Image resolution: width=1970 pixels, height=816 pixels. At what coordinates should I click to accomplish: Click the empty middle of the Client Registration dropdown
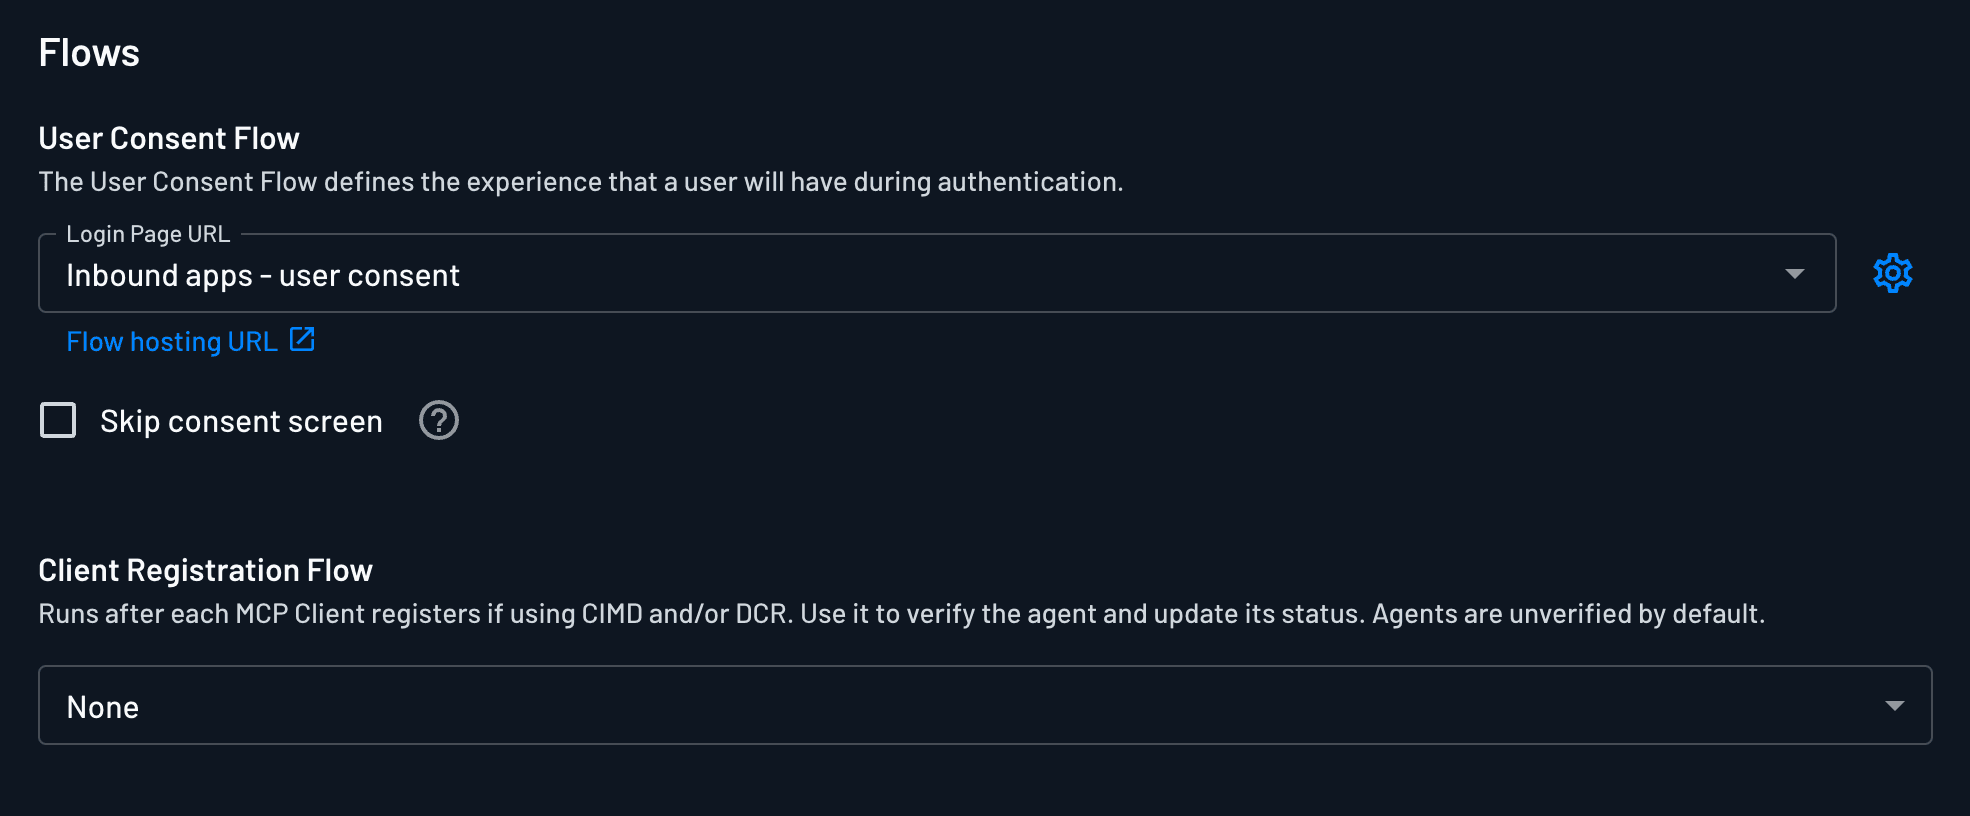985,706
